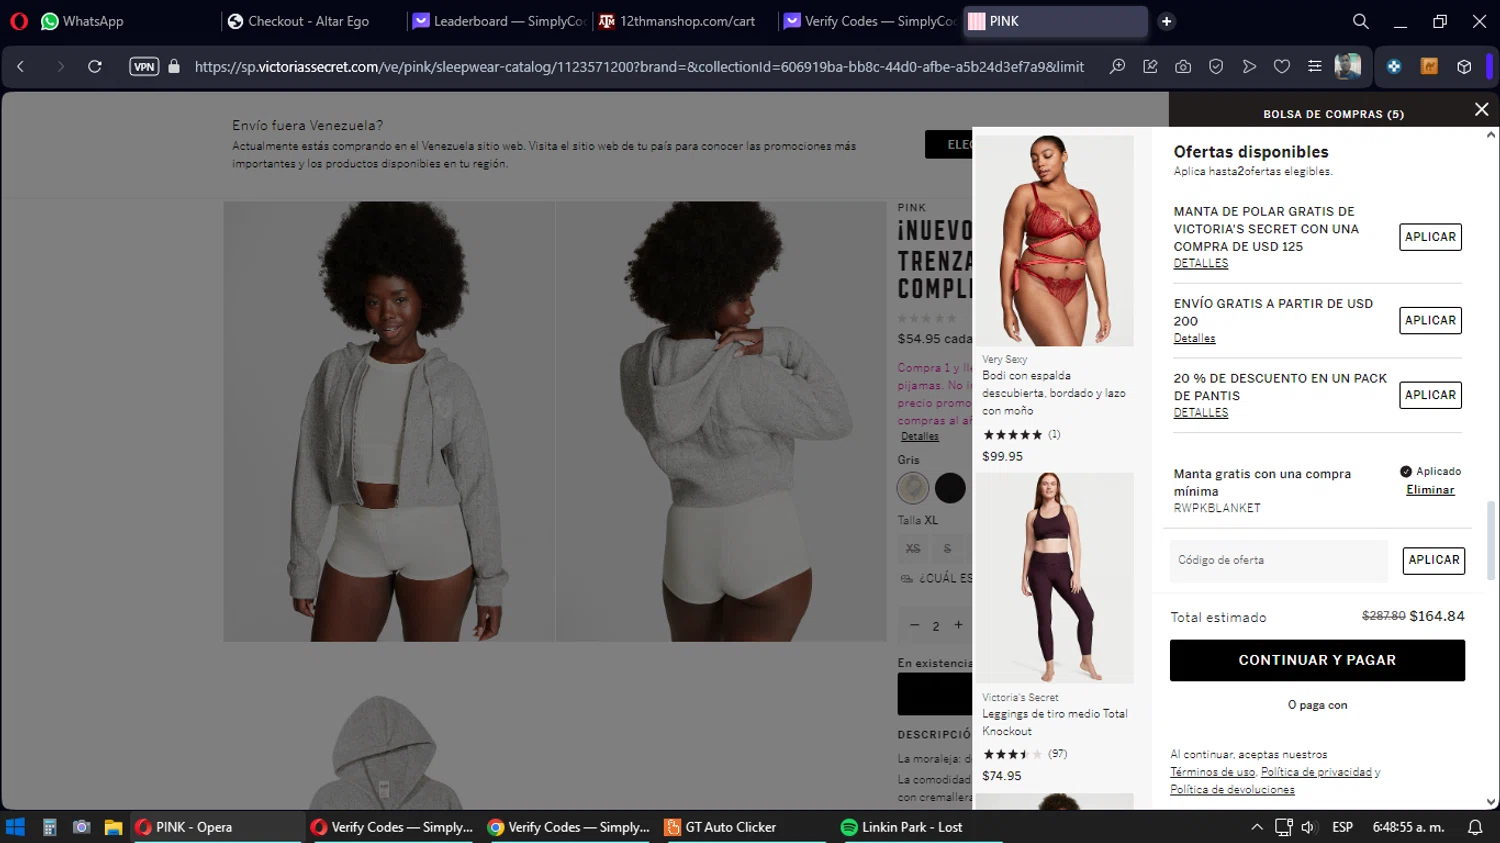
Task: Close the Bolsa de Compras panel
Action: point(1481,110)
